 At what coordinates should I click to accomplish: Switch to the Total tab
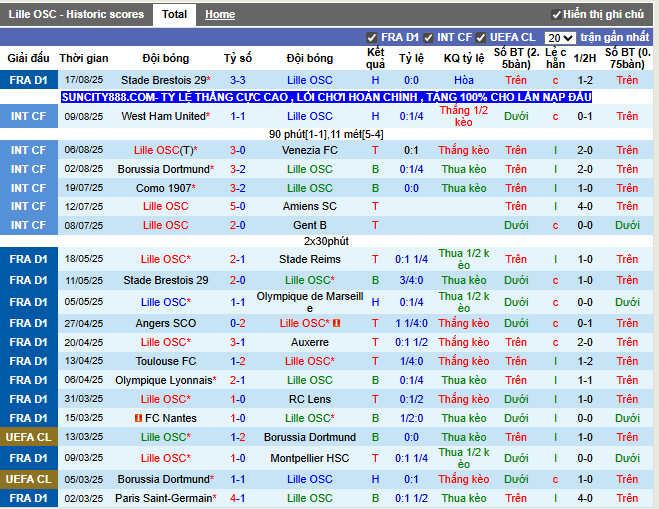[x=174, y=15]
